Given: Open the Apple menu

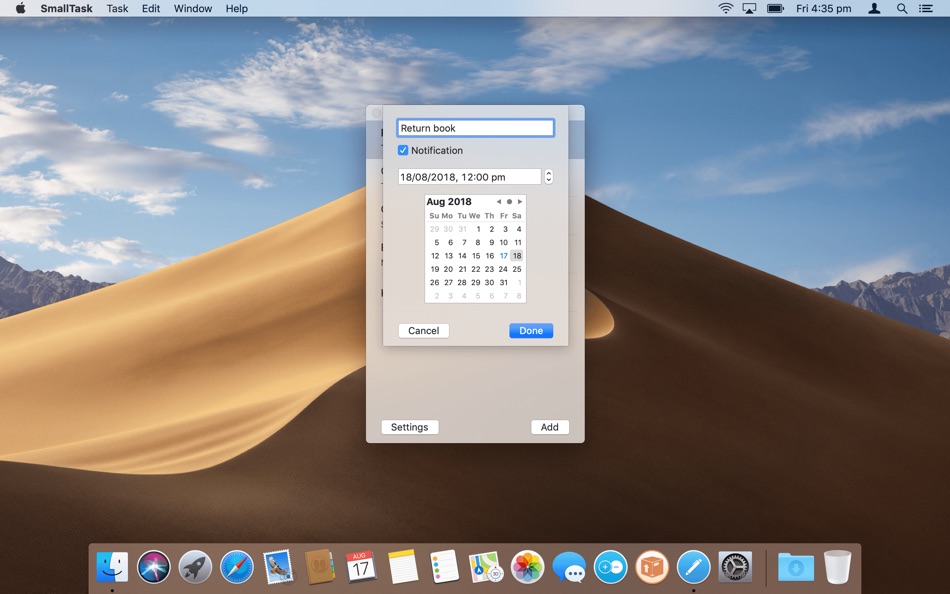Looking at the screenshot, I should tap(21, 8).
